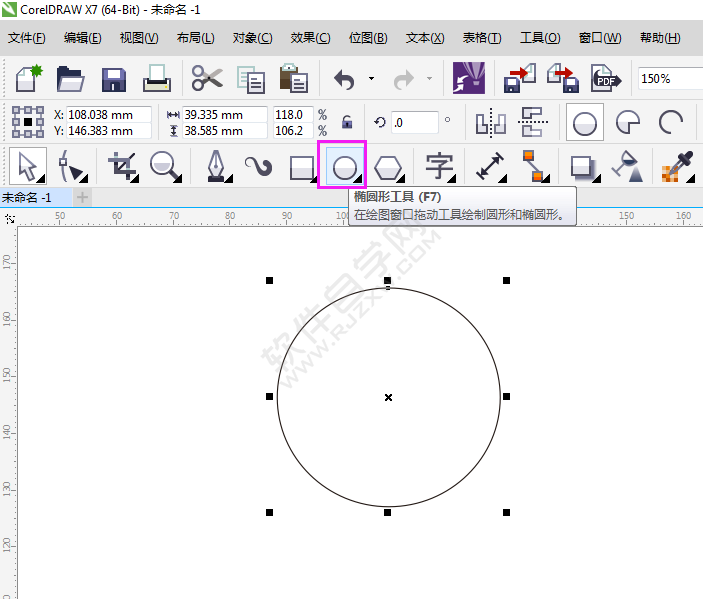Select the Ellipse tool

point(344,166)
